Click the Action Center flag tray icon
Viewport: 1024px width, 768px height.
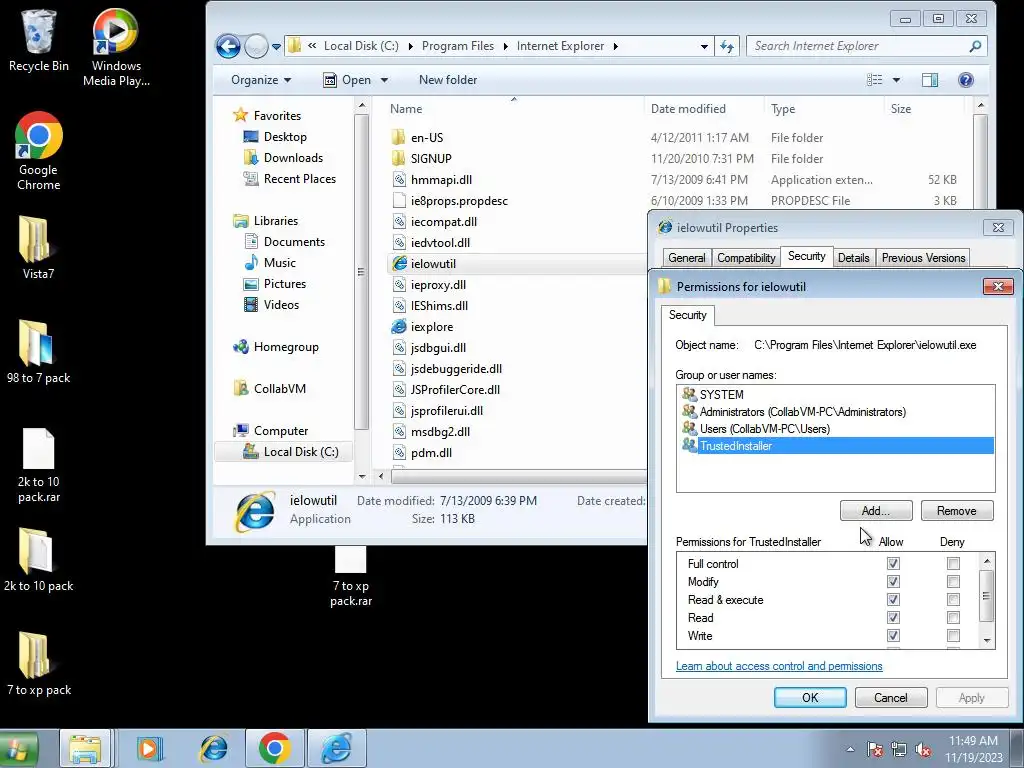click(x=874, y=749)
